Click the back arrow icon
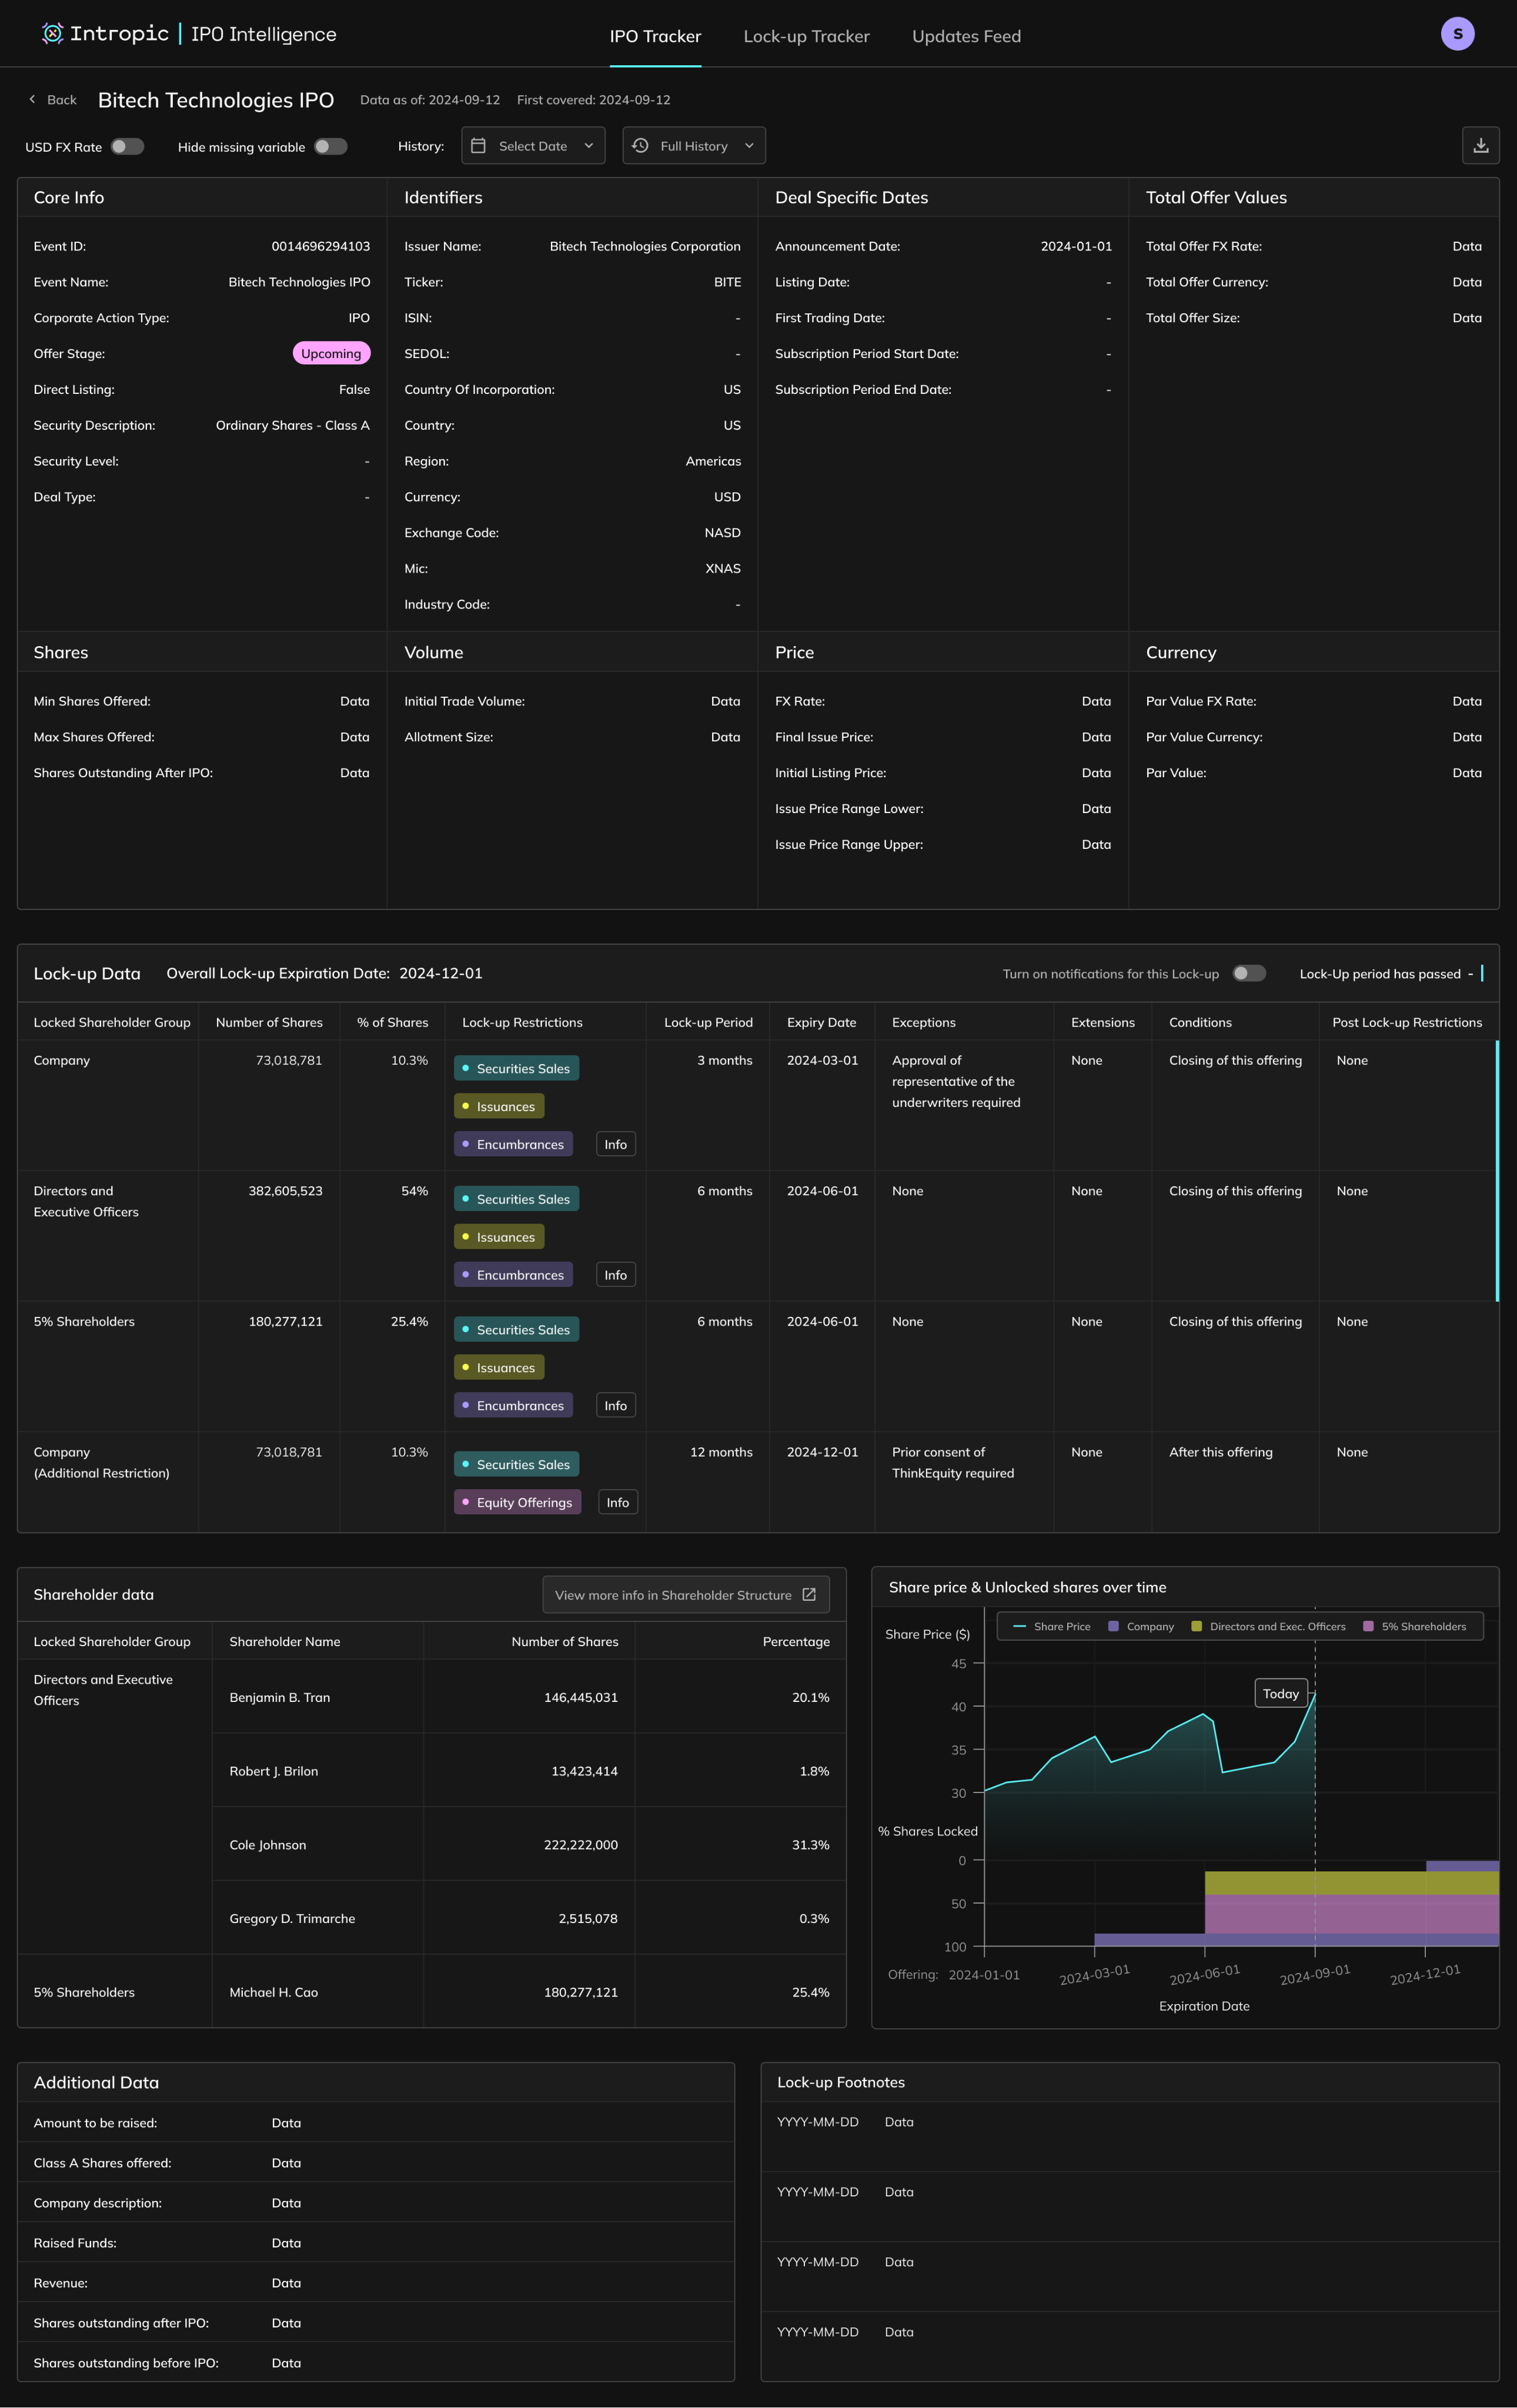This screenshot has height=2408, width=1517. pyautogui.click(x=32, y=100)
